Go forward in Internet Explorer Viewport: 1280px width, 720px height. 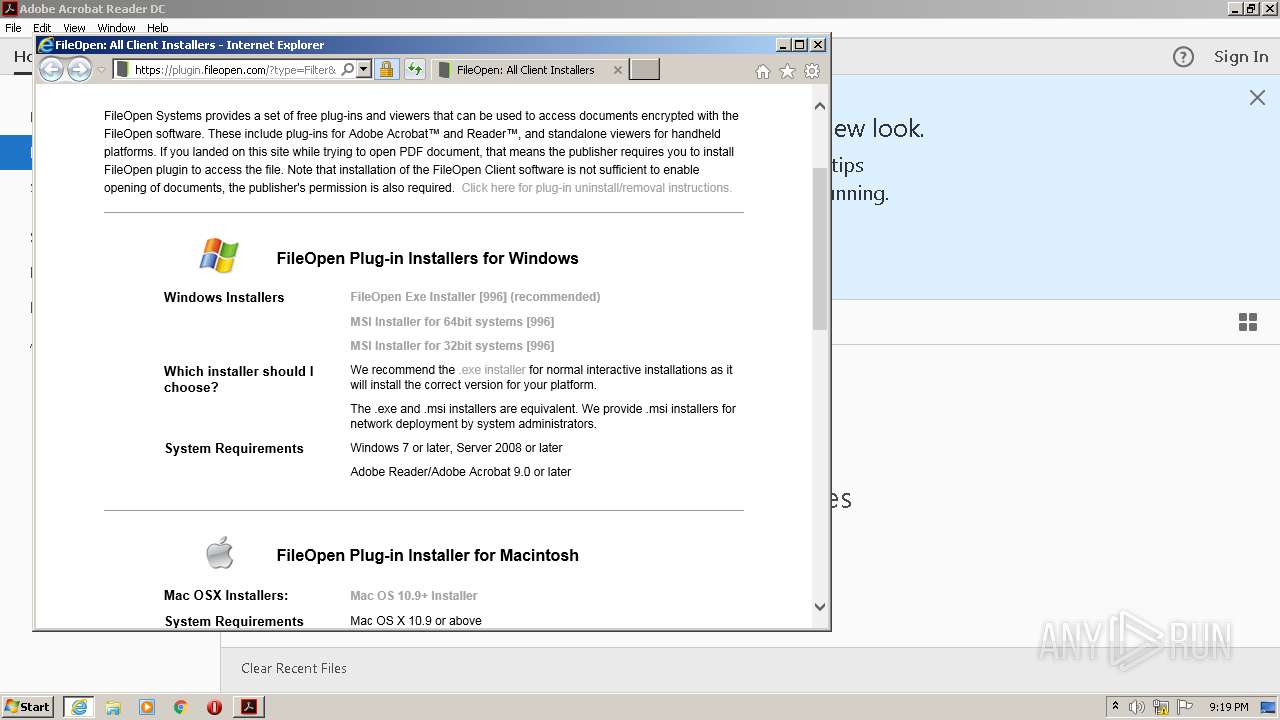pos(79,69)
